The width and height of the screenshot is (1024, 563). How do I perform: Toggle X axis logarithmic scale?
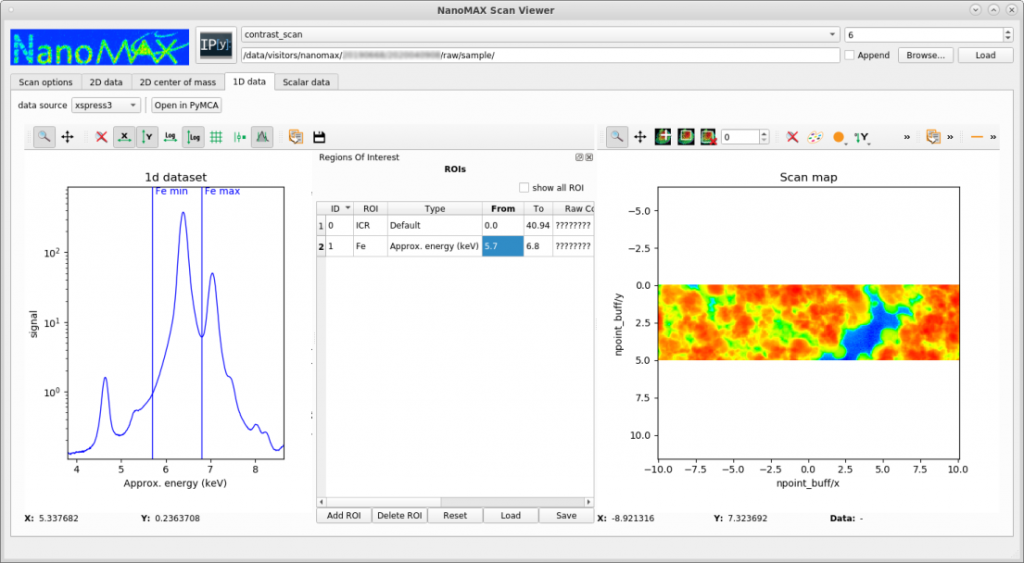click(x=170, y=137)
